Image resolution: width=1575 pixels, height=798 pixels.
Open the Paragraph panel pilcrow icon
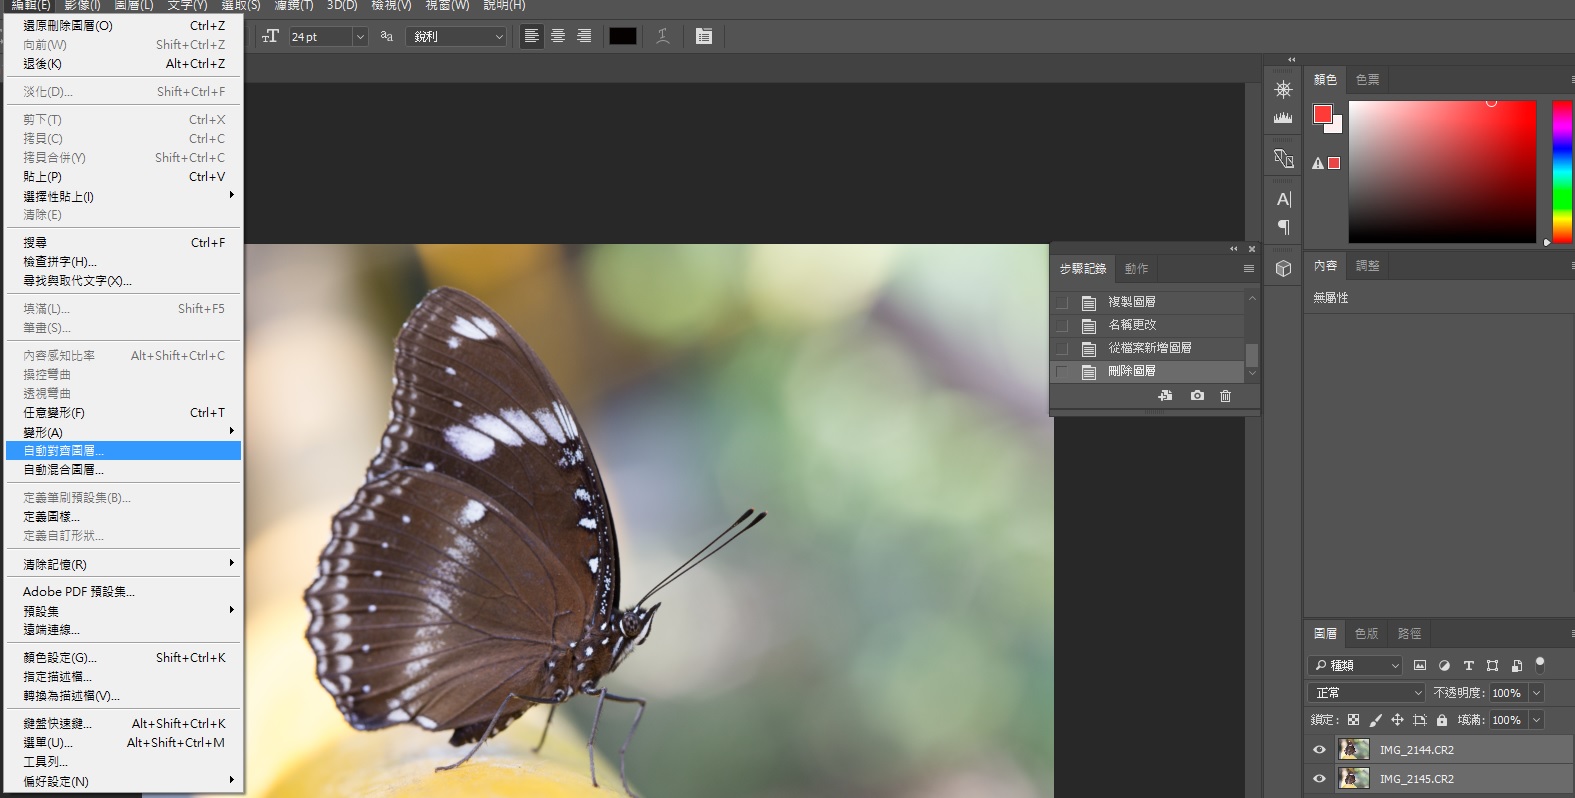[1283, 227]
